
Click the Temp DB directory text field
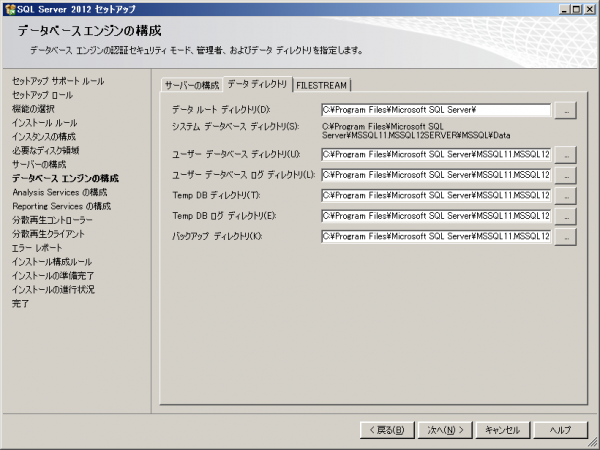436,196
